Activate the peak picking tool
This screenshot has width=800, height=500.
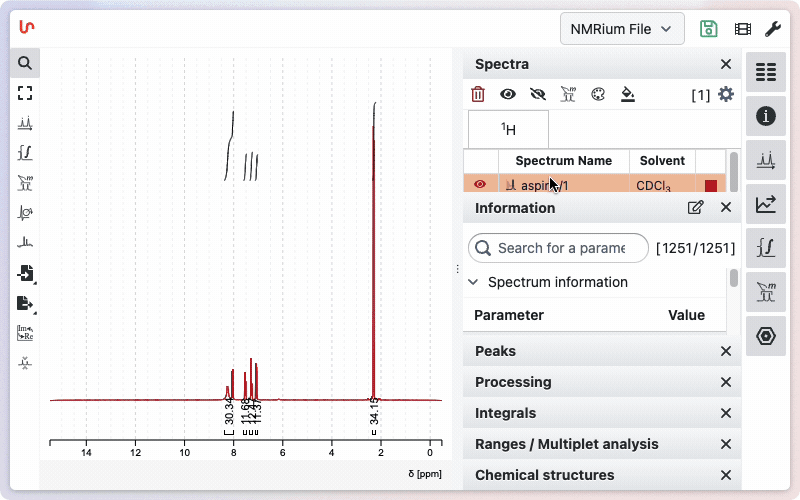[25, 123]
